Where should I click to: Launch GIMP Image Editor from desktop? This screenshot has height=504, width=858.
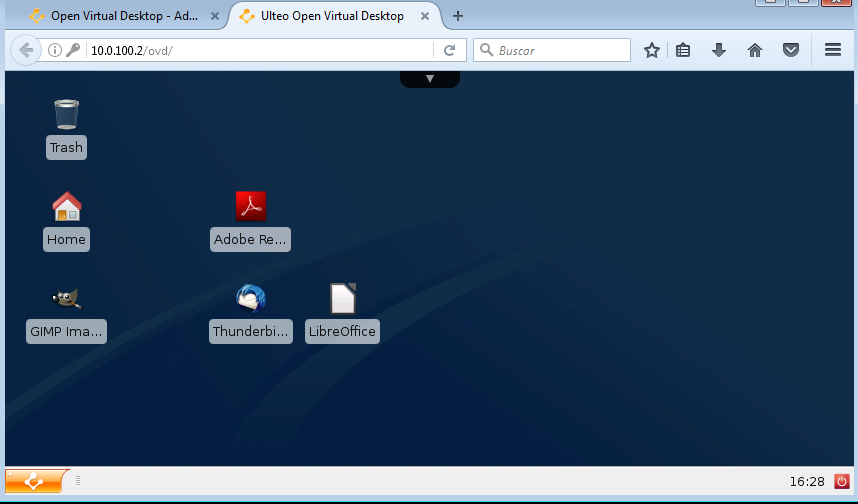click(x=66, y=299)
